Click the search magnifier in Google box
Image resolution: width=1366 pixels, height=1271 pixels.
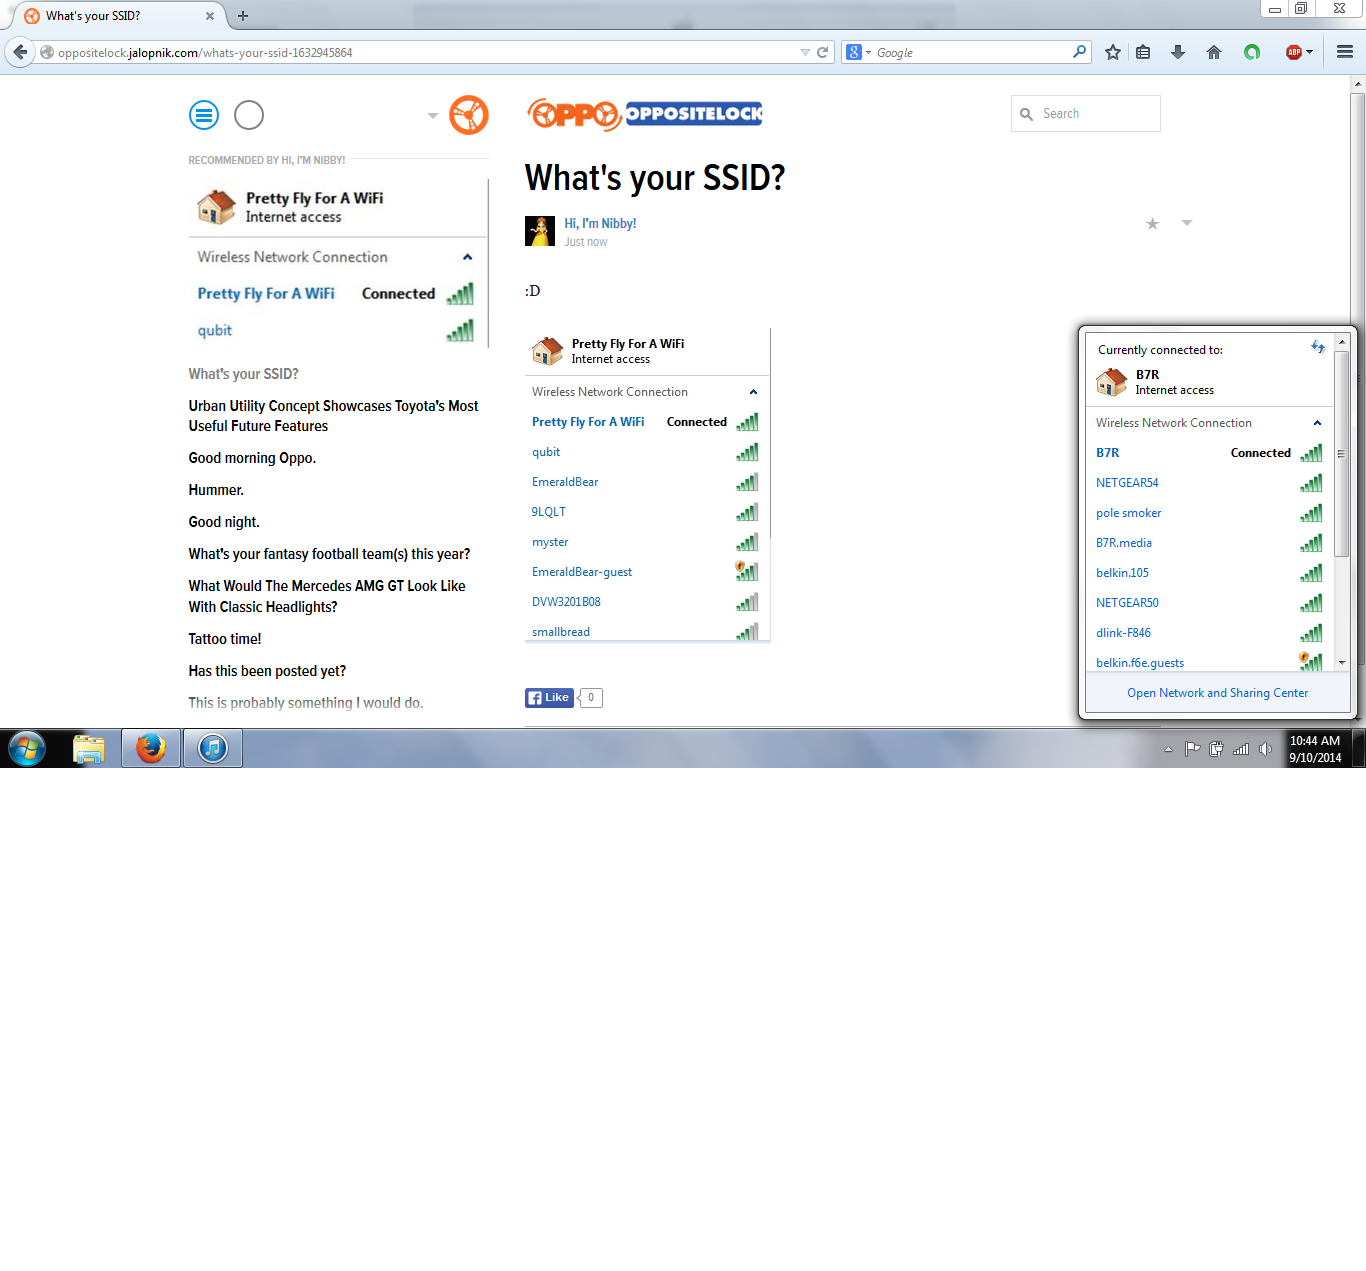[x=1079, y=52]
